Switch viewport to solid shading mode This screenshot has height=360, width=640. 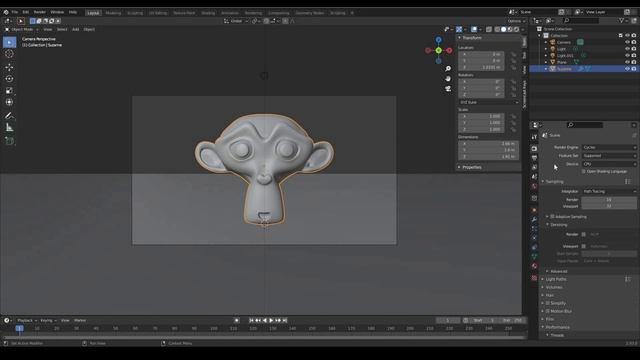(503, 29)
